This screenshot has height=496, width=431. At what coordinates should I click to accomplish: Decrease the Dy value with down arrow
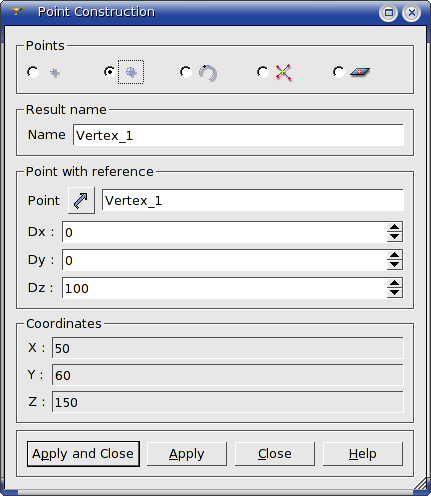click(x=395, y=265)
